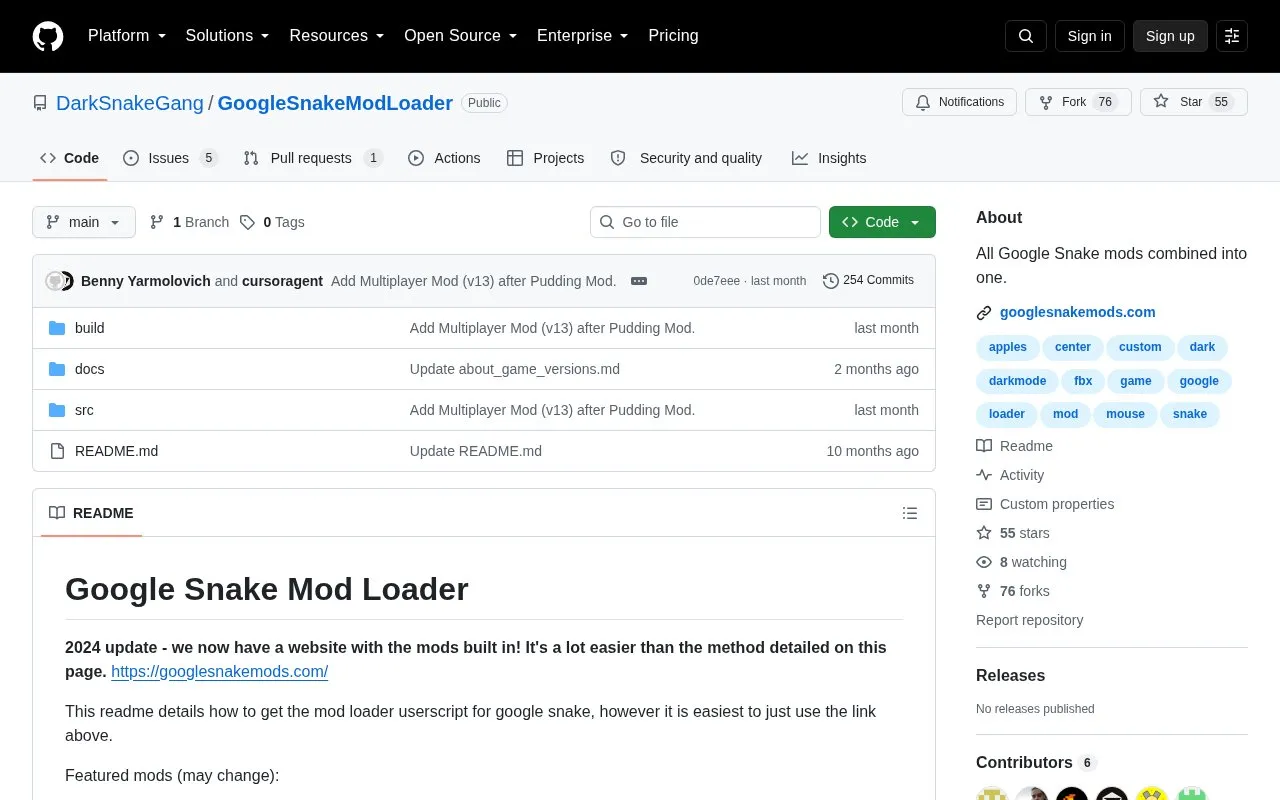View the 254 Commits history
Image resolution: width=1280 pixels, height=800 pixels.
(868, 280)
